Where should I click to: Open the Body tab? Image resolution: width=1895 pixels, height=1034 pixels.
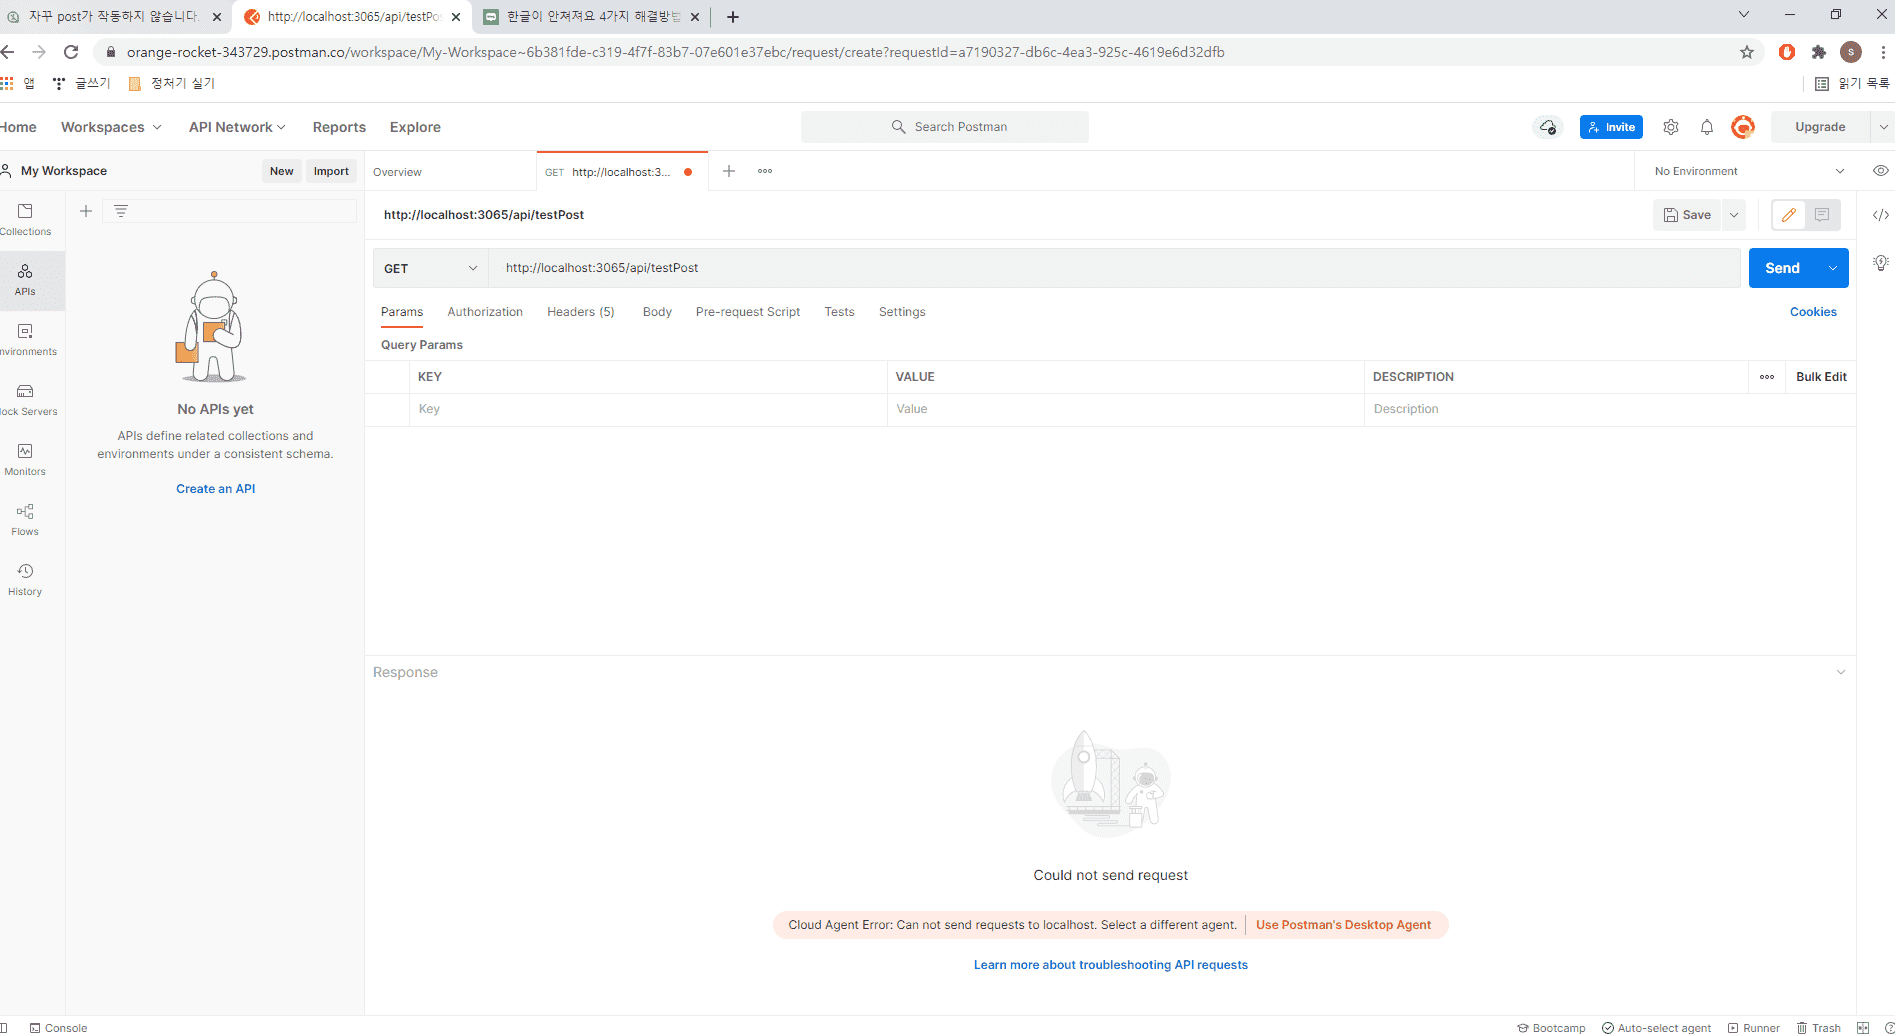tap(657, 312)
